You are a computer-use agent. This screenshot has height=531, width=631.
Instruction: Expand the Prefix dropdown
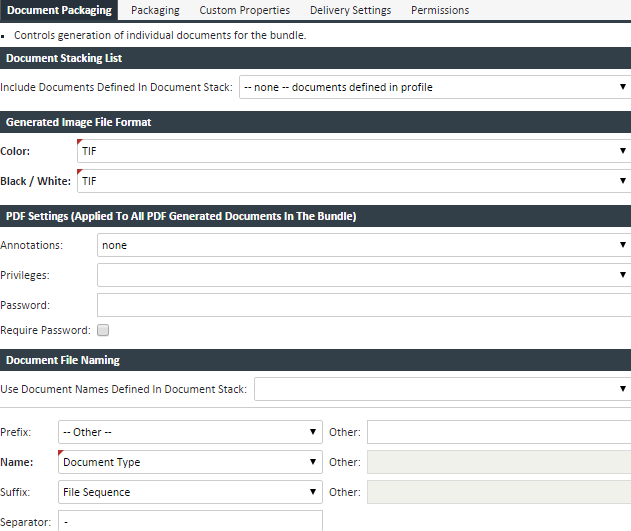(190, 432)
